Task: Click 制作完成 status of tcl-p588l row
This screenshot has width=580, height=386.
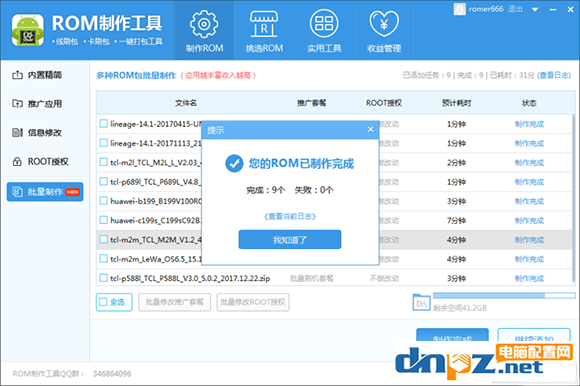Action: [x=529, y=278]
